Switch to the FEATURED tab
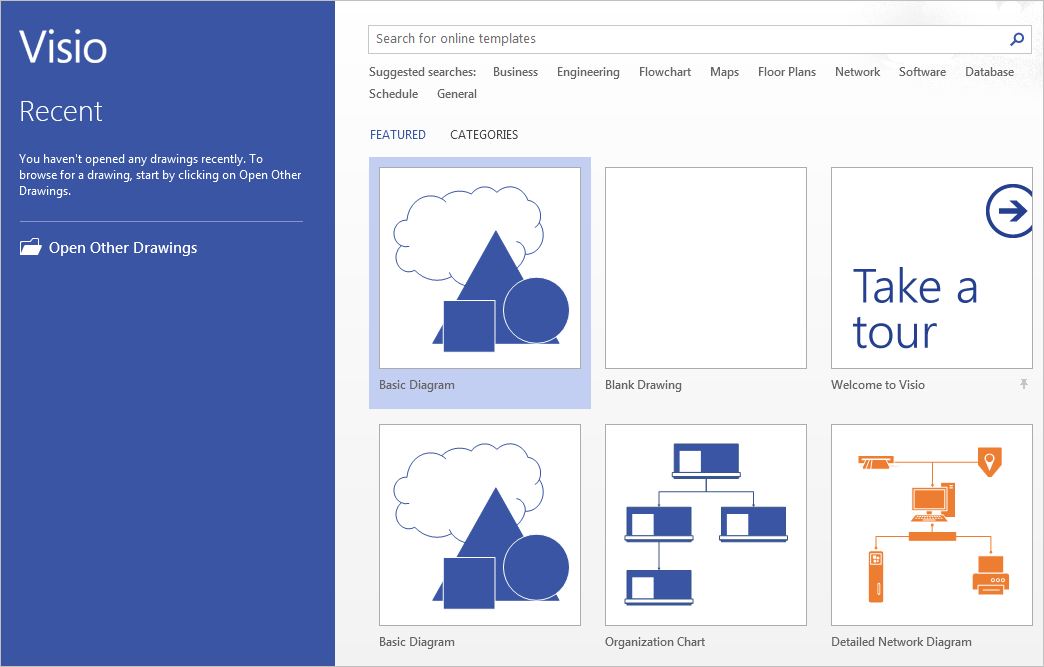1044x667 pixels. (397, 134)
